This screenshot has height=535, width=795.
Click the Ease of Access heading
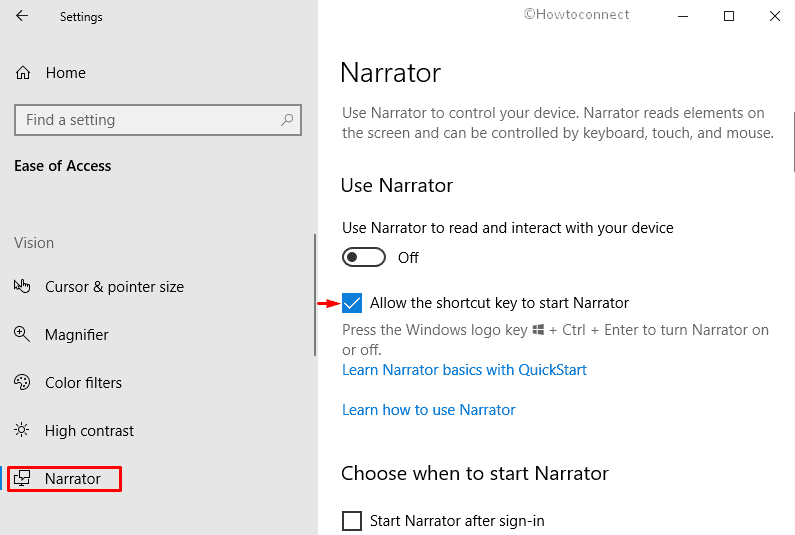[62, 166]
